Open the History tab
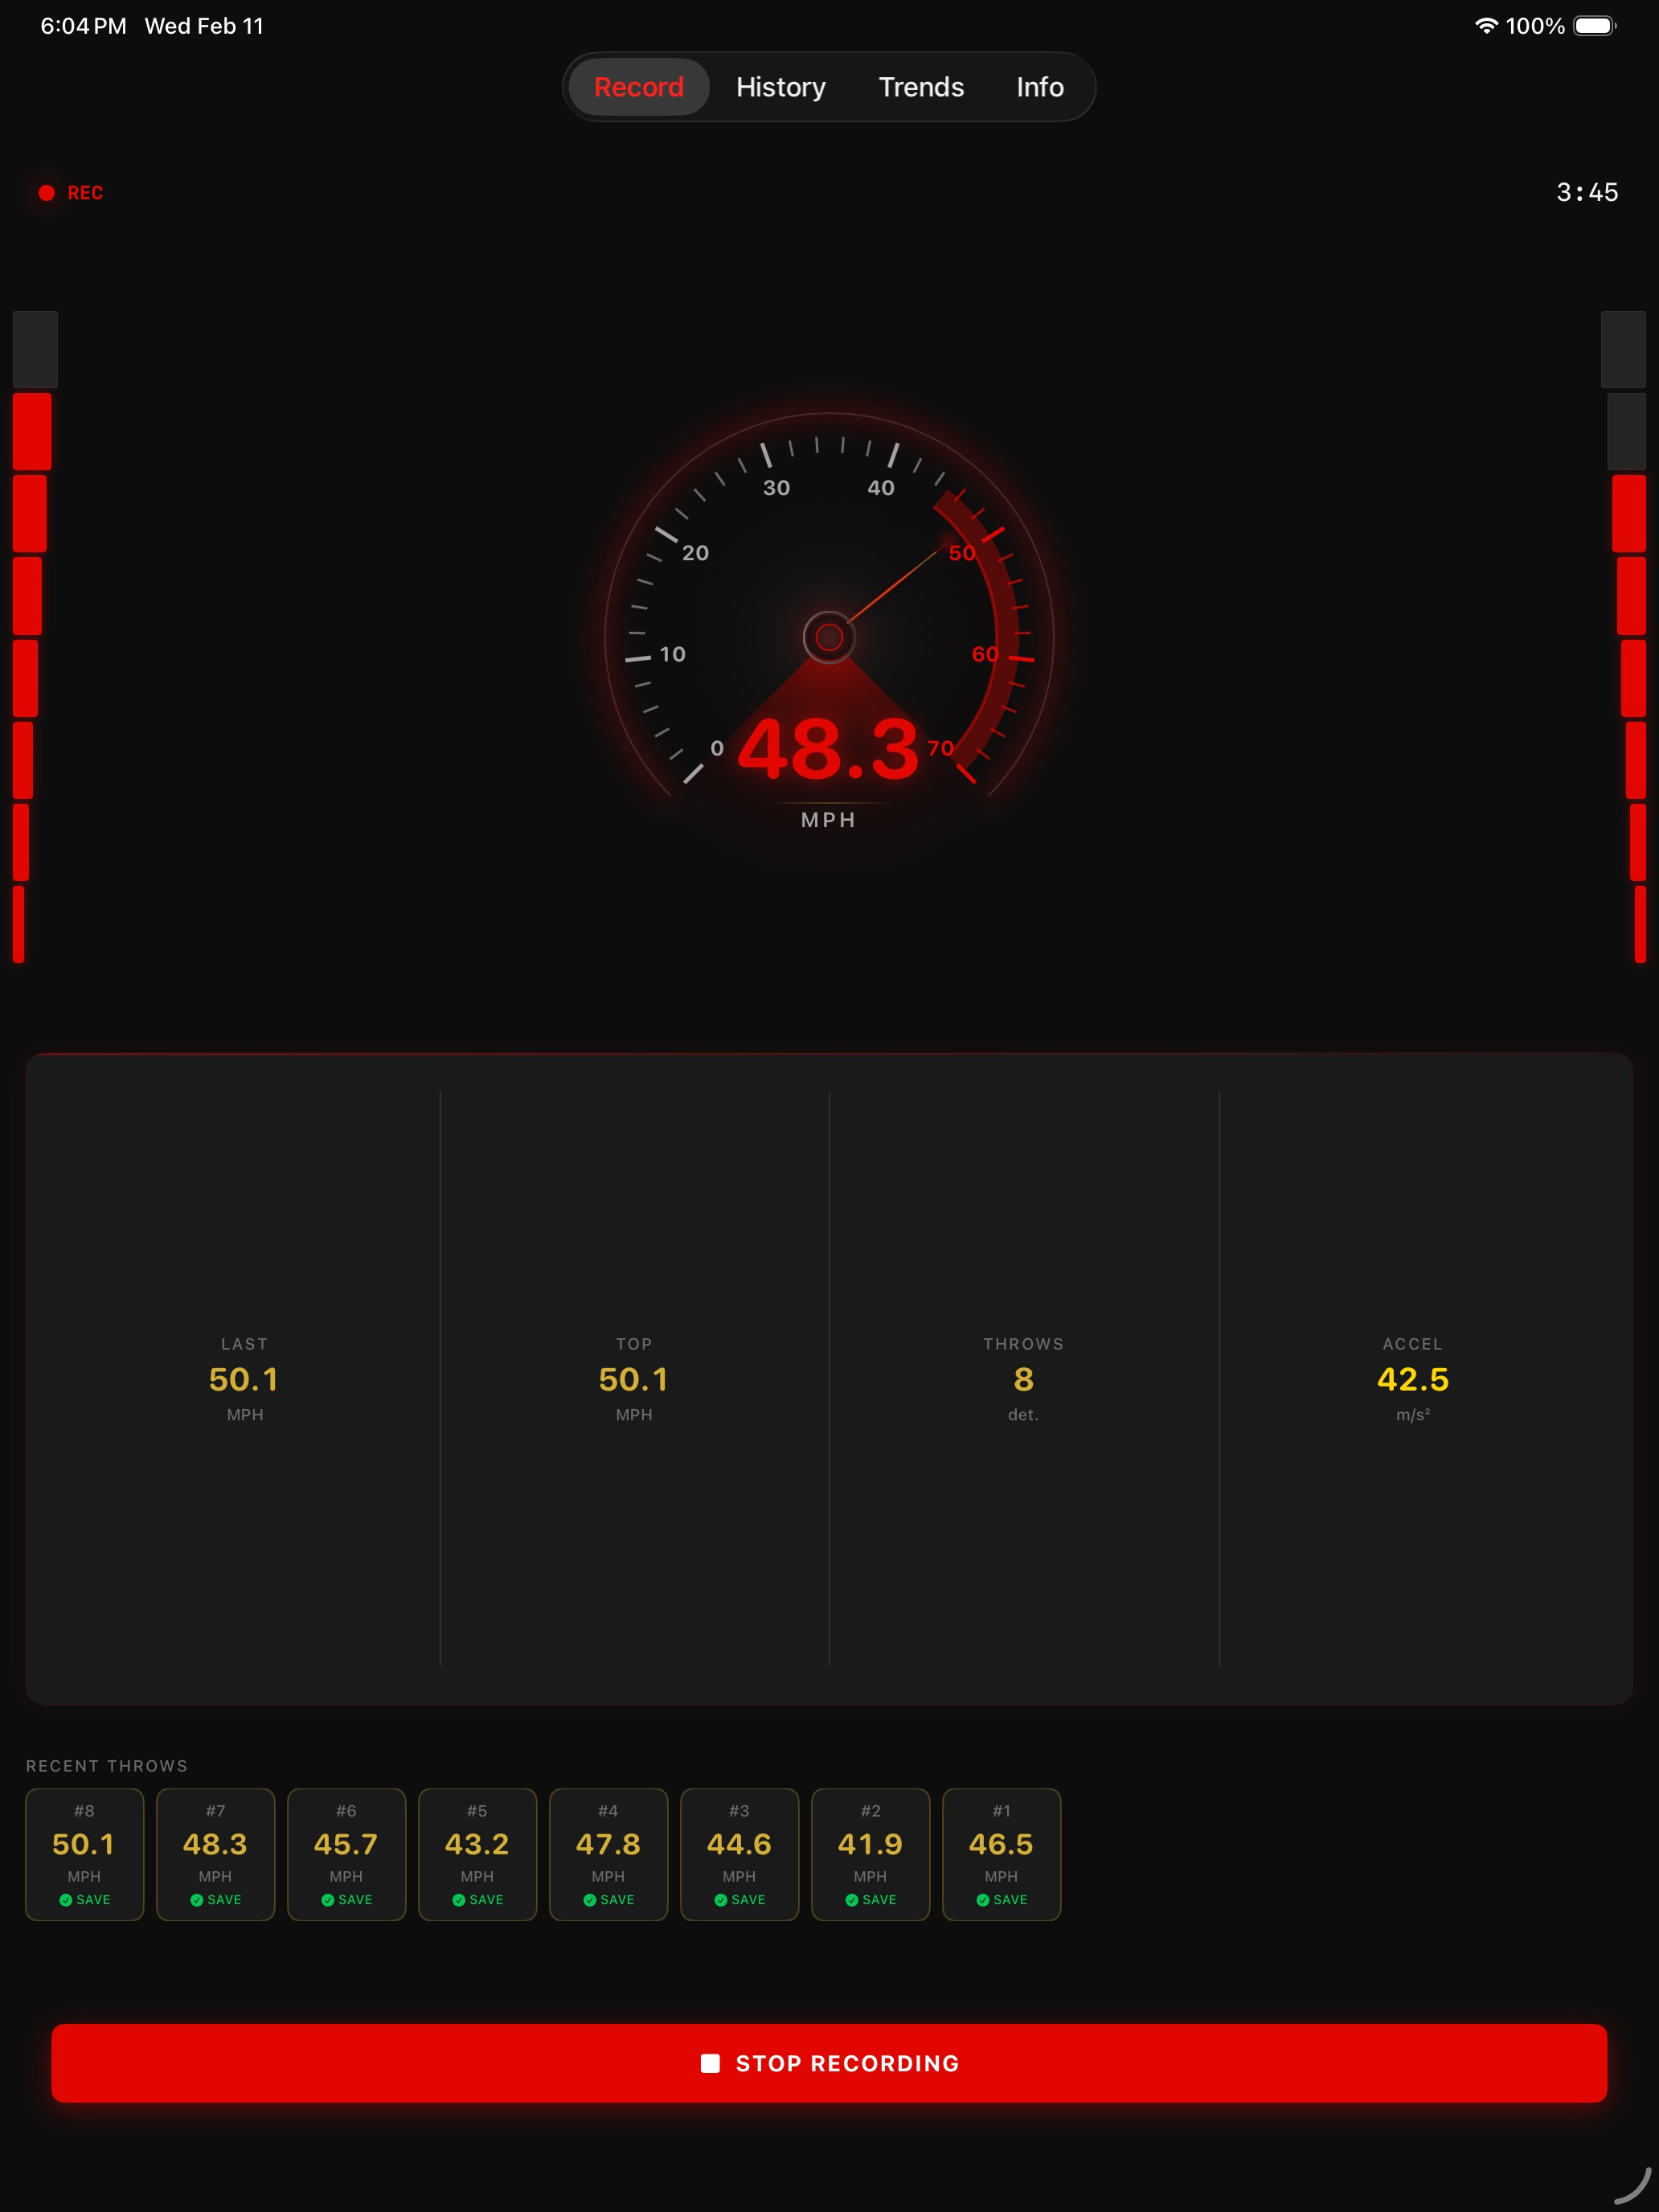 click(781, 87)
